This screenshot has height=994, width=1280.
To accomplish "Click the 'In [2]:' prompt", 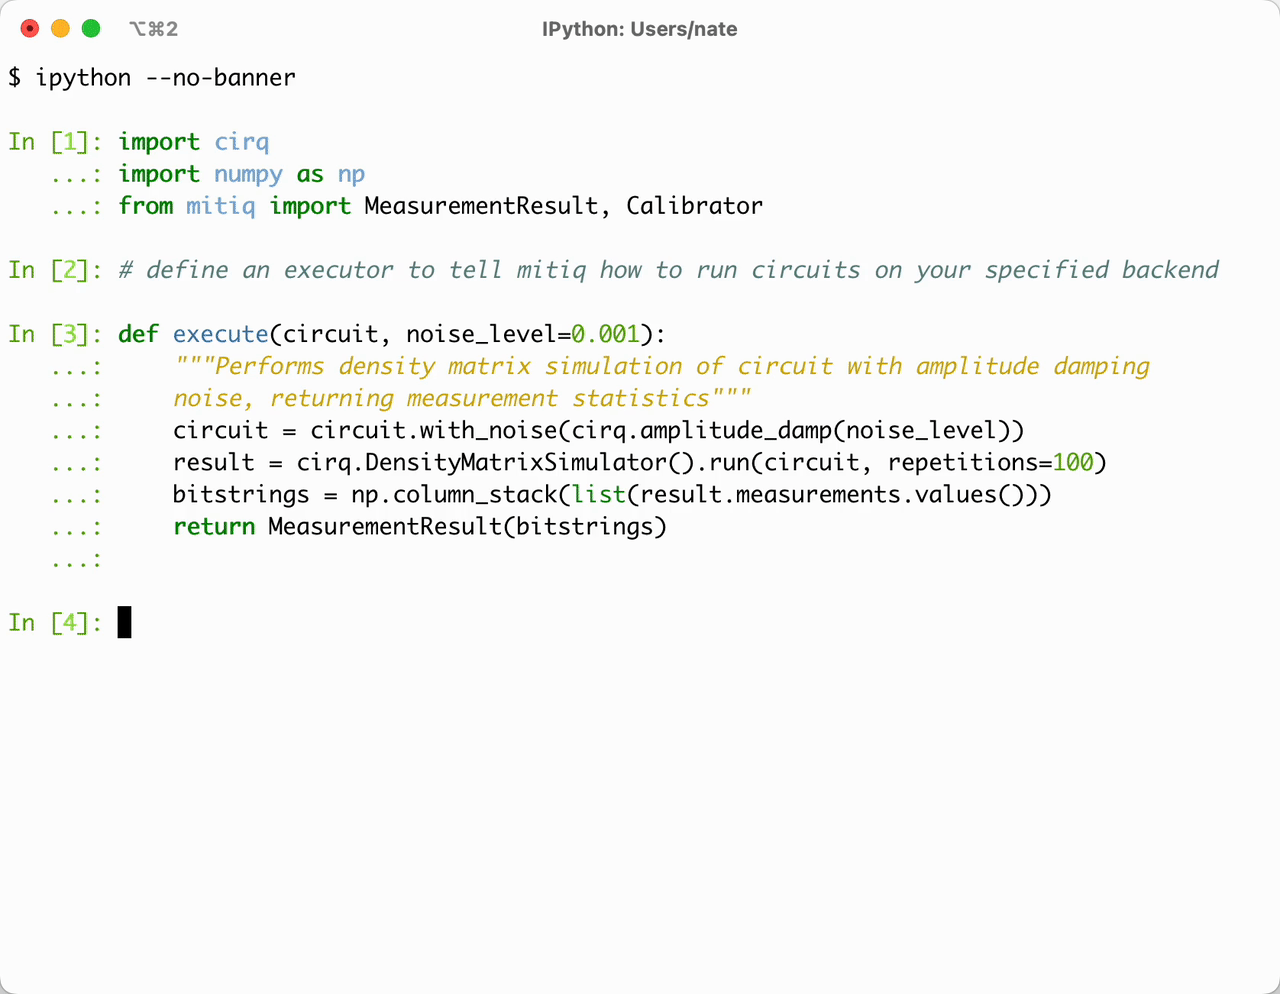I will click(55, 270).
